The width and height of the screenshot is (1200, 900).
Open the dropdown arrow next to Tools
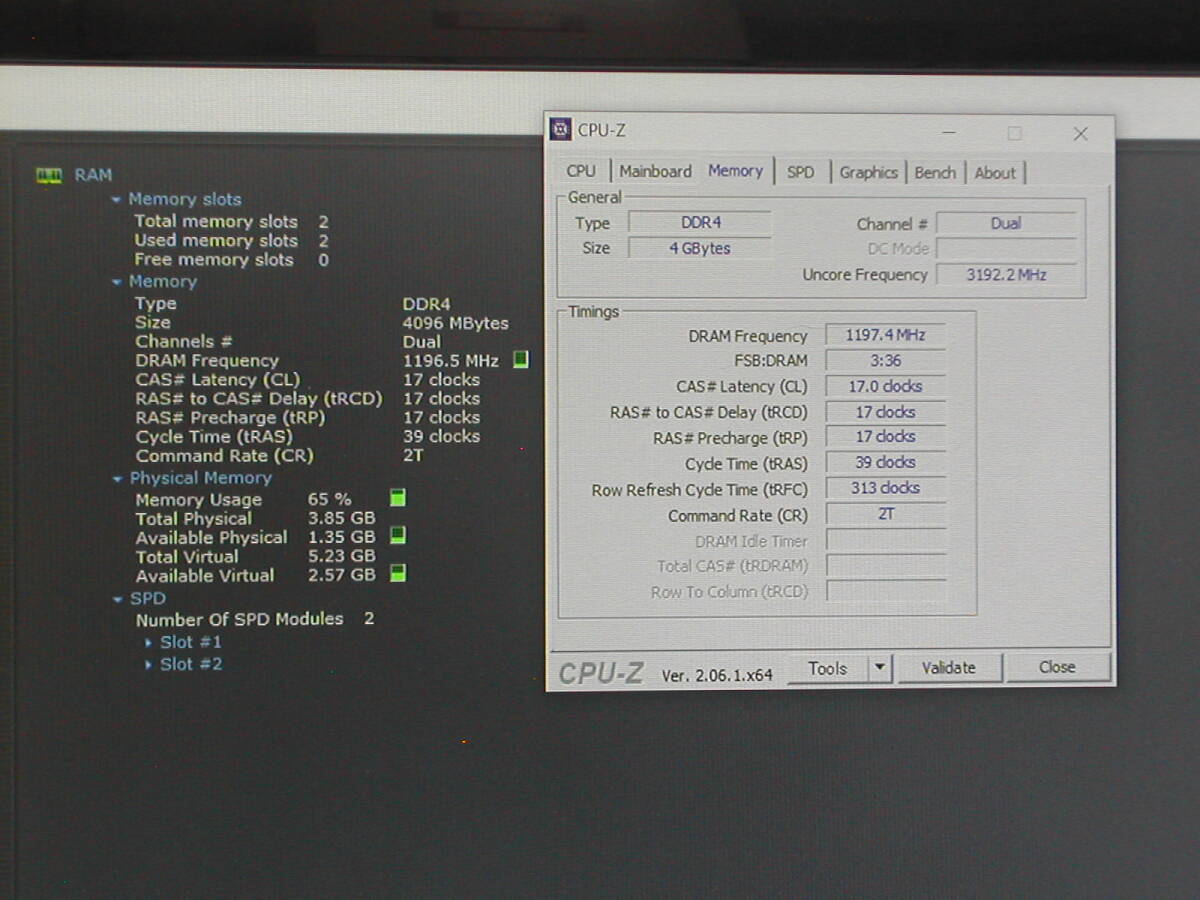879,668
